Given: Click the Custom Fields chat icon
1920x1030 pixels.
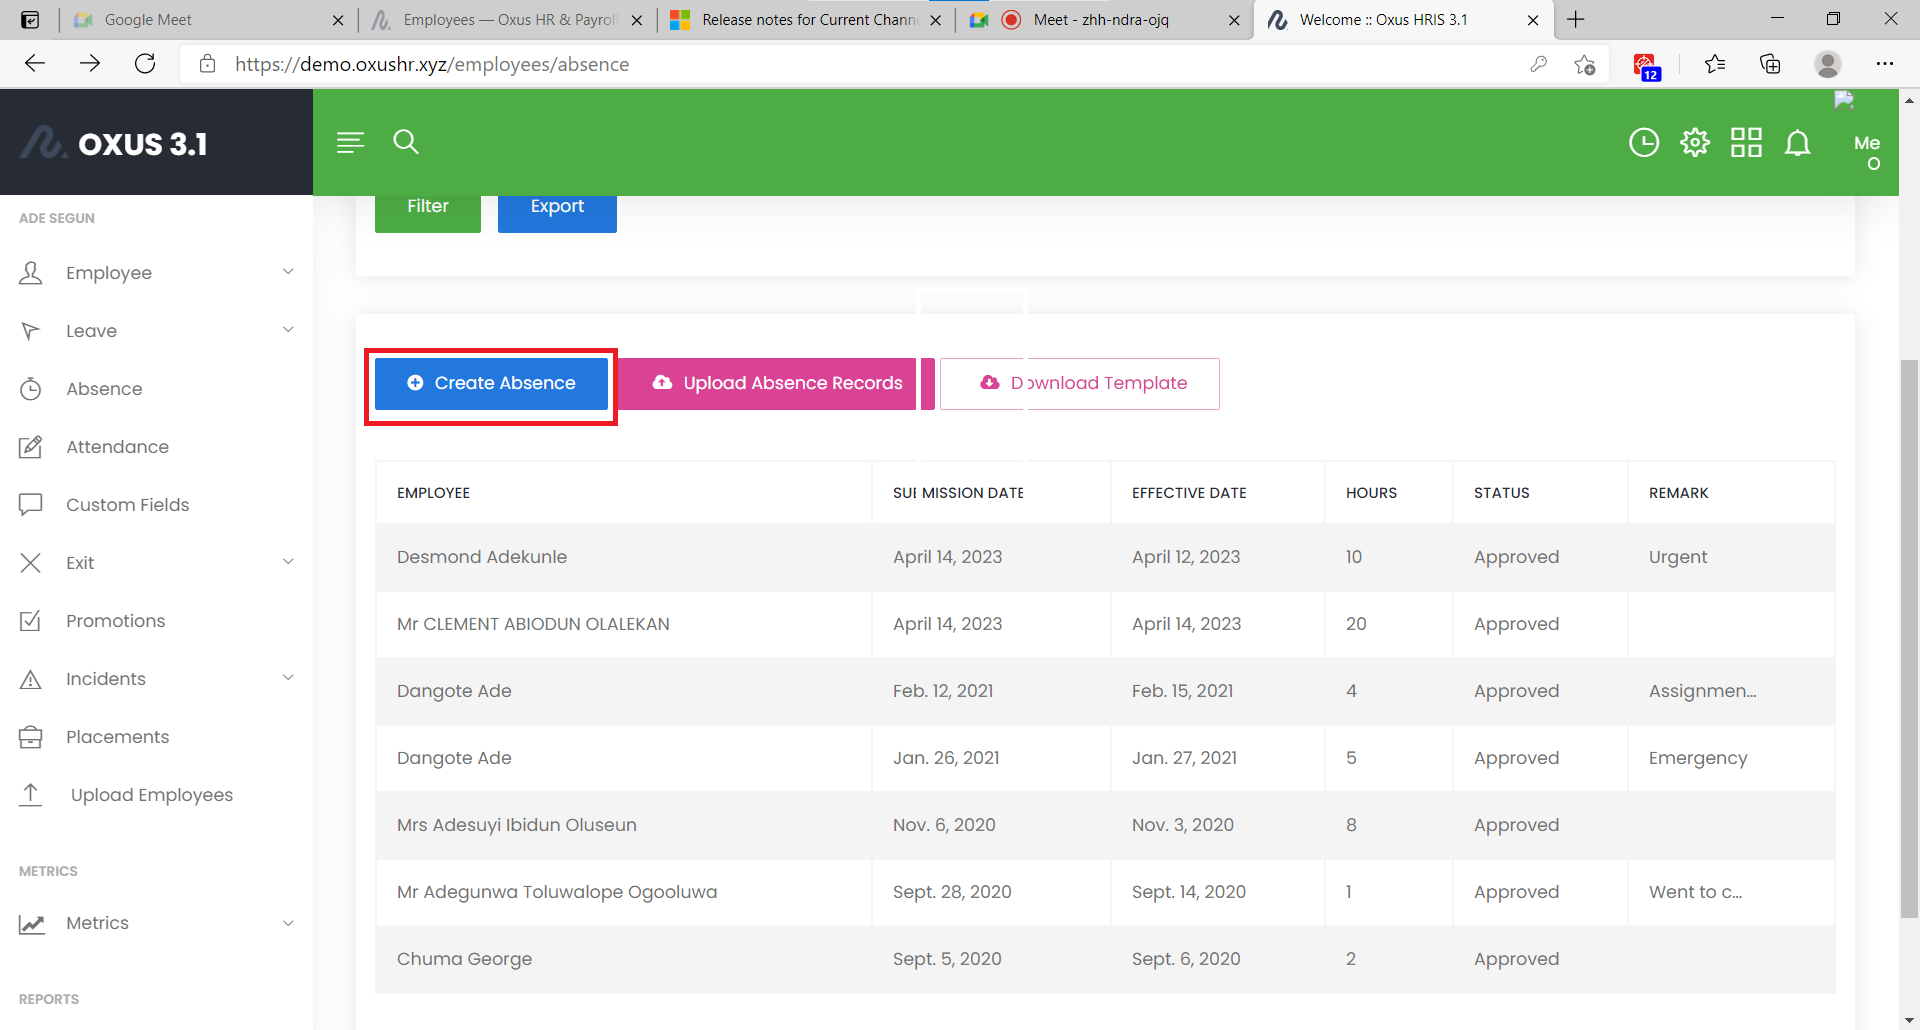Looking at the screenshot, I should [31, 505].
